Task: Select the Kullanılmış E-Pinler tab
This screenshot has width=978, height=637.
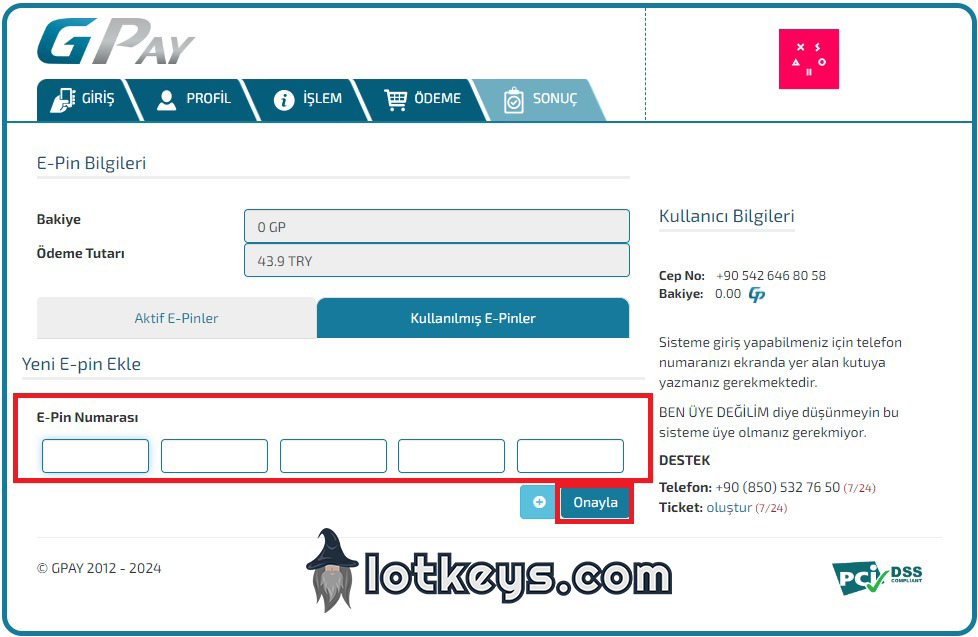Action: [x=473, y=318]
